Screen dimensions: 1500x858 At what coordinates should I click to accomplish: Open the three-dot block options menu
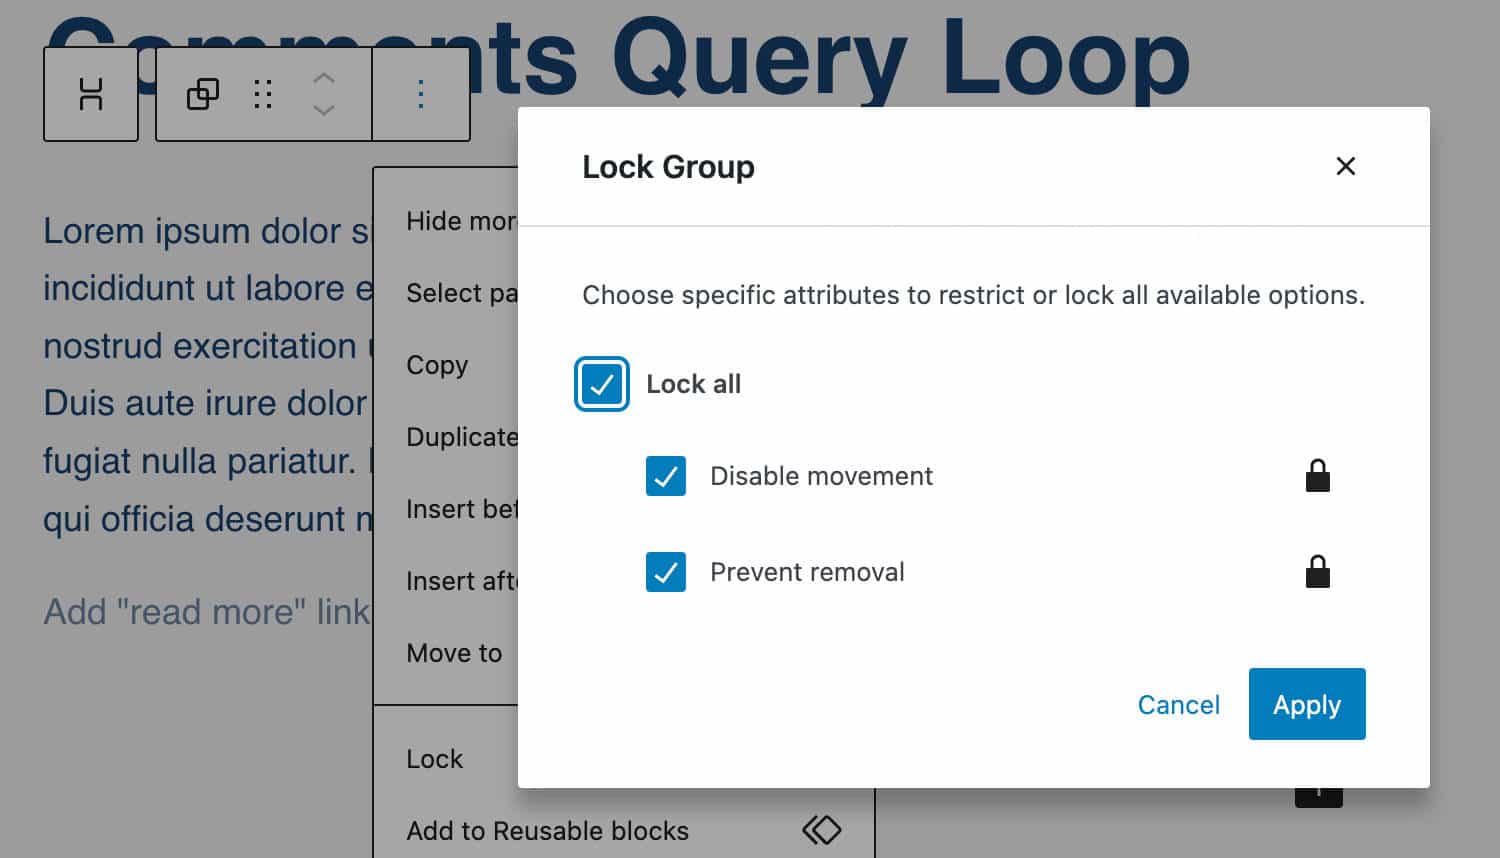(x=421, y=94)
